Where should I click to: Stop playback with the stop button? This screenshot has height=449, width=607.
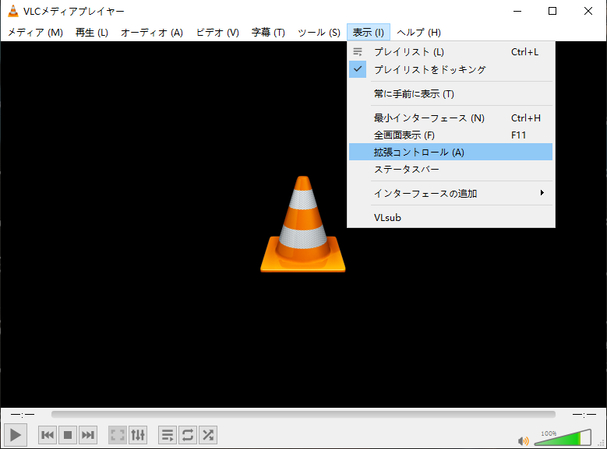point(68,435)
